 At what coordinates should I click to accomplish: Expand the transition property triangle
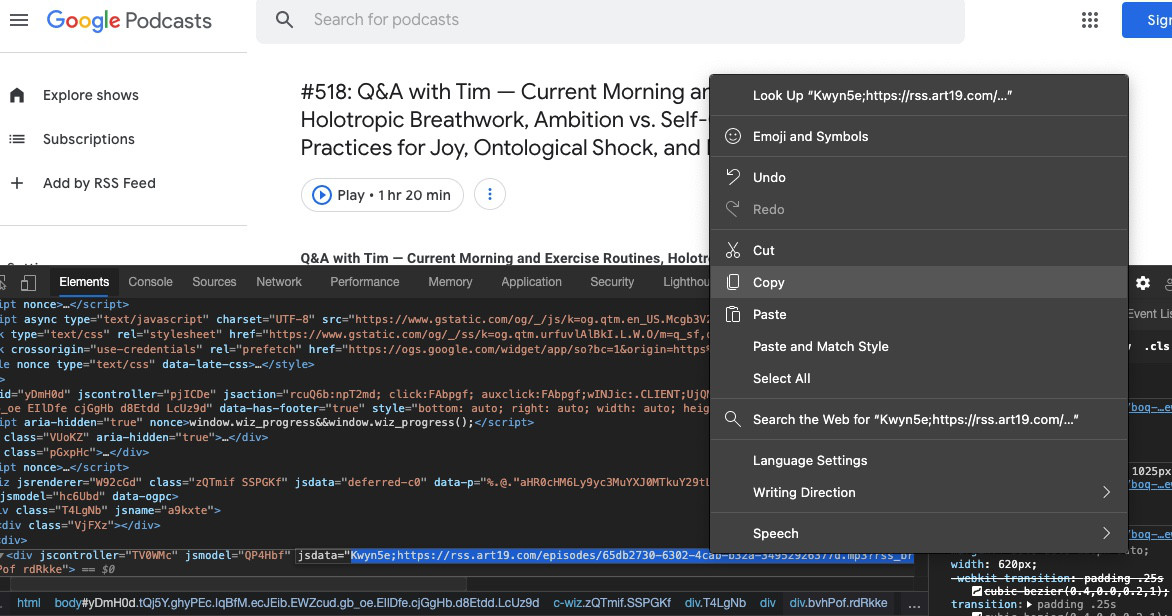click(x=1029, y=604)
